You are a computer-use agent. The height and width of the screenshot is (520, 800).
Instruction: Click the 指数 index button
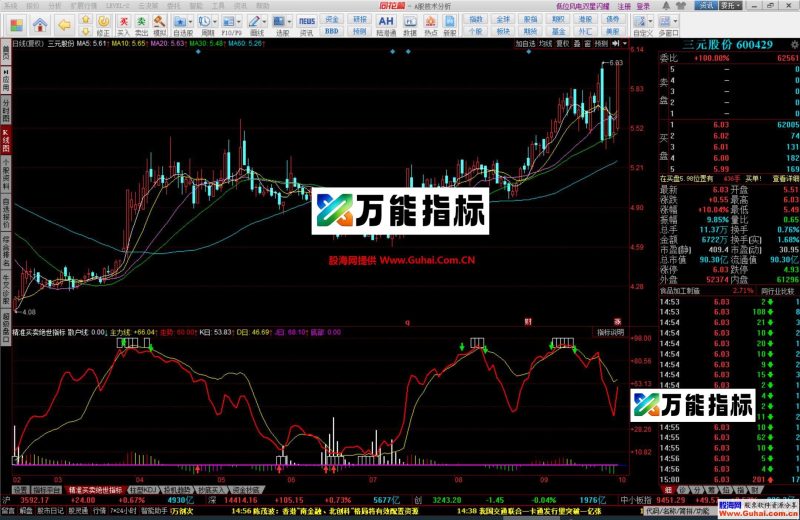tap(476, 19)
